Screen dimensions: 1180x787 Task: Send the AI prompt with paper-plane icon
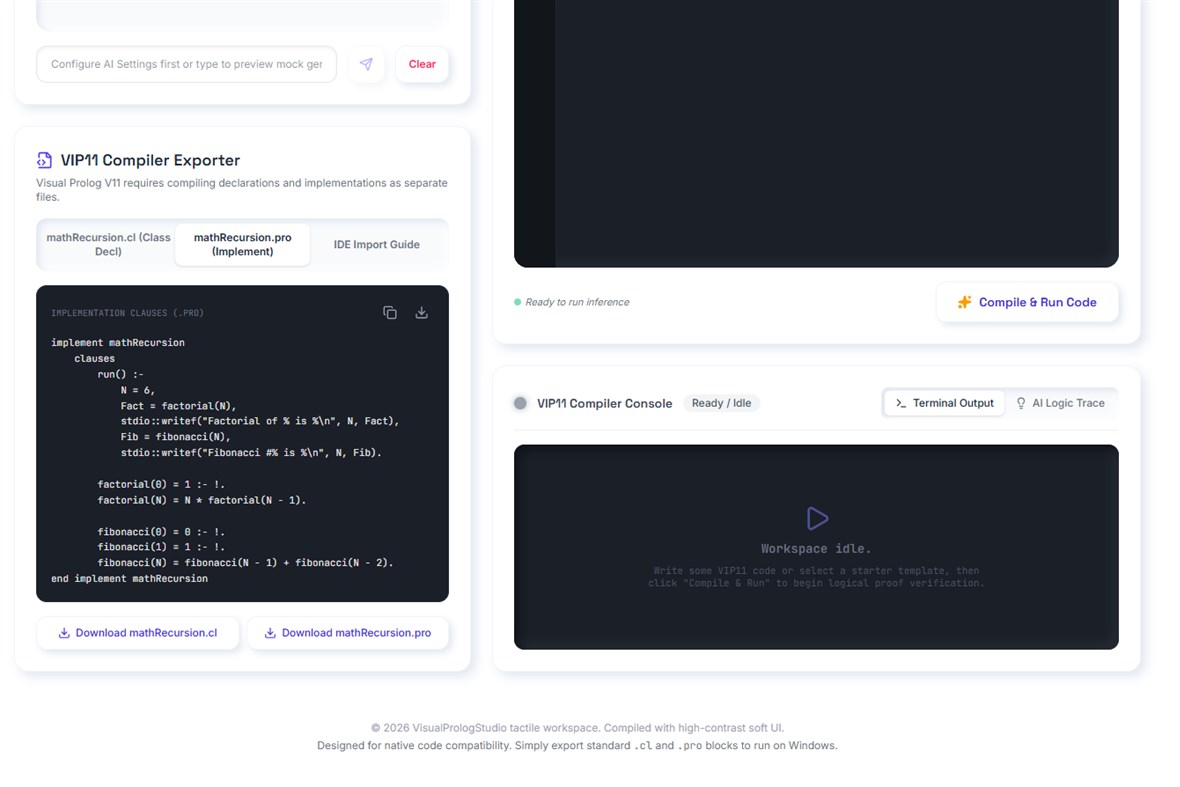[x=366, y=64]
